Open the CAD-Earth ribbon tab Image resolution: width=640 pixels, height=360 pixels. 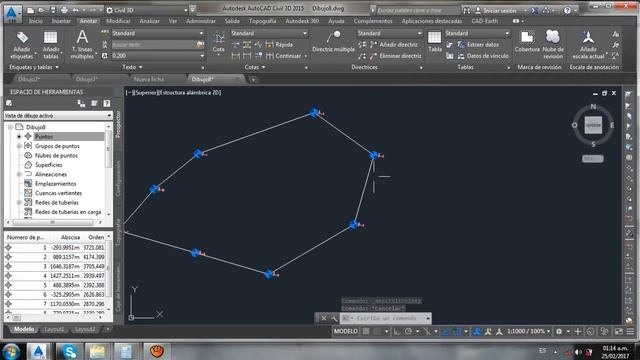click(484, 21)
